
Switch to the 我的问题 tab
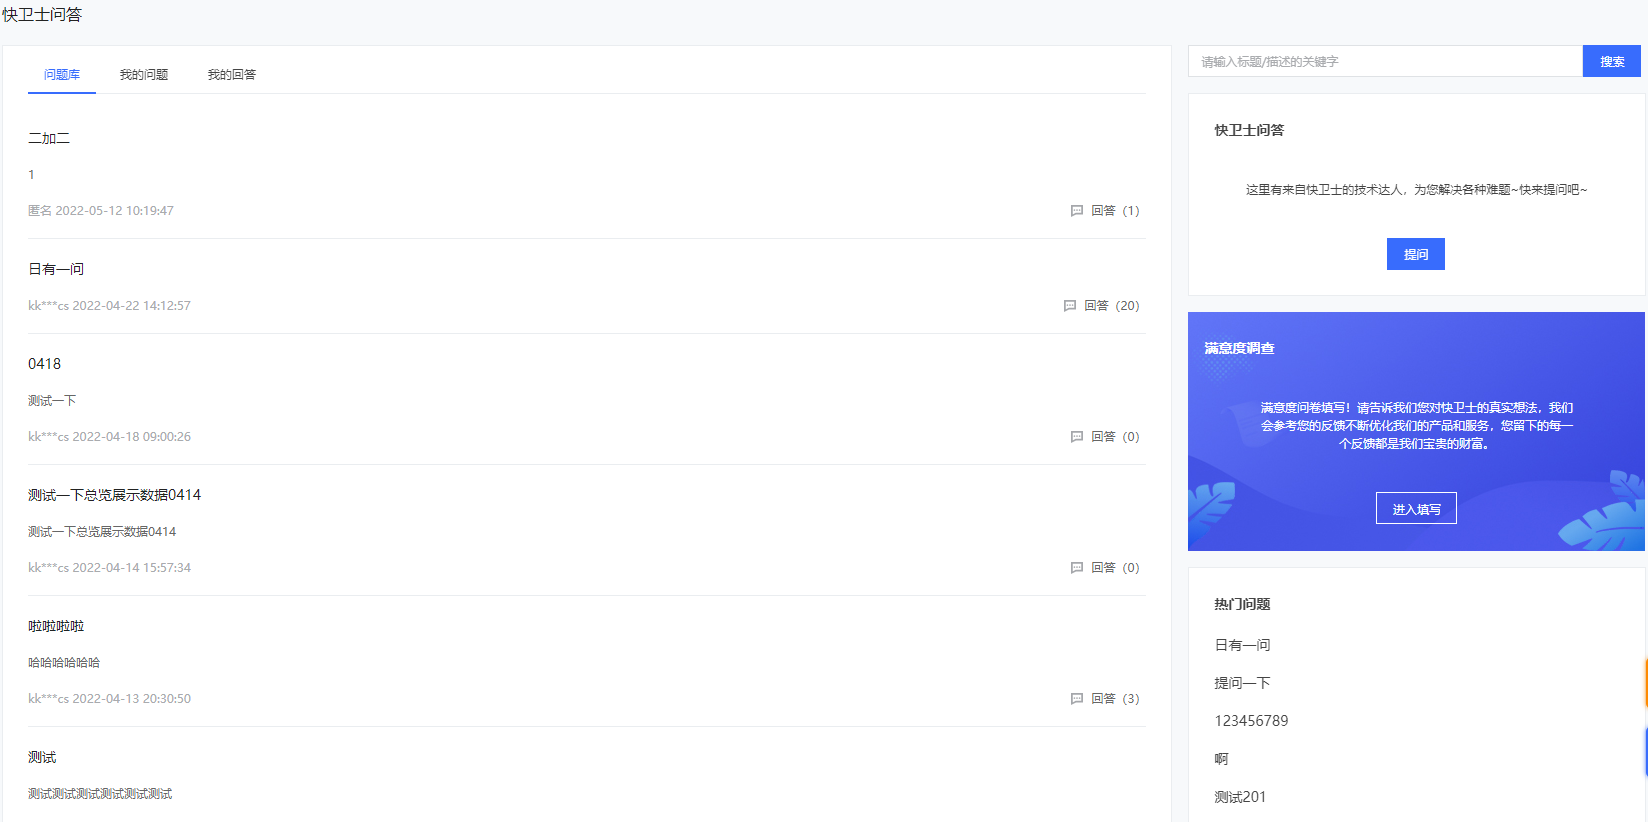pos(144,75)
